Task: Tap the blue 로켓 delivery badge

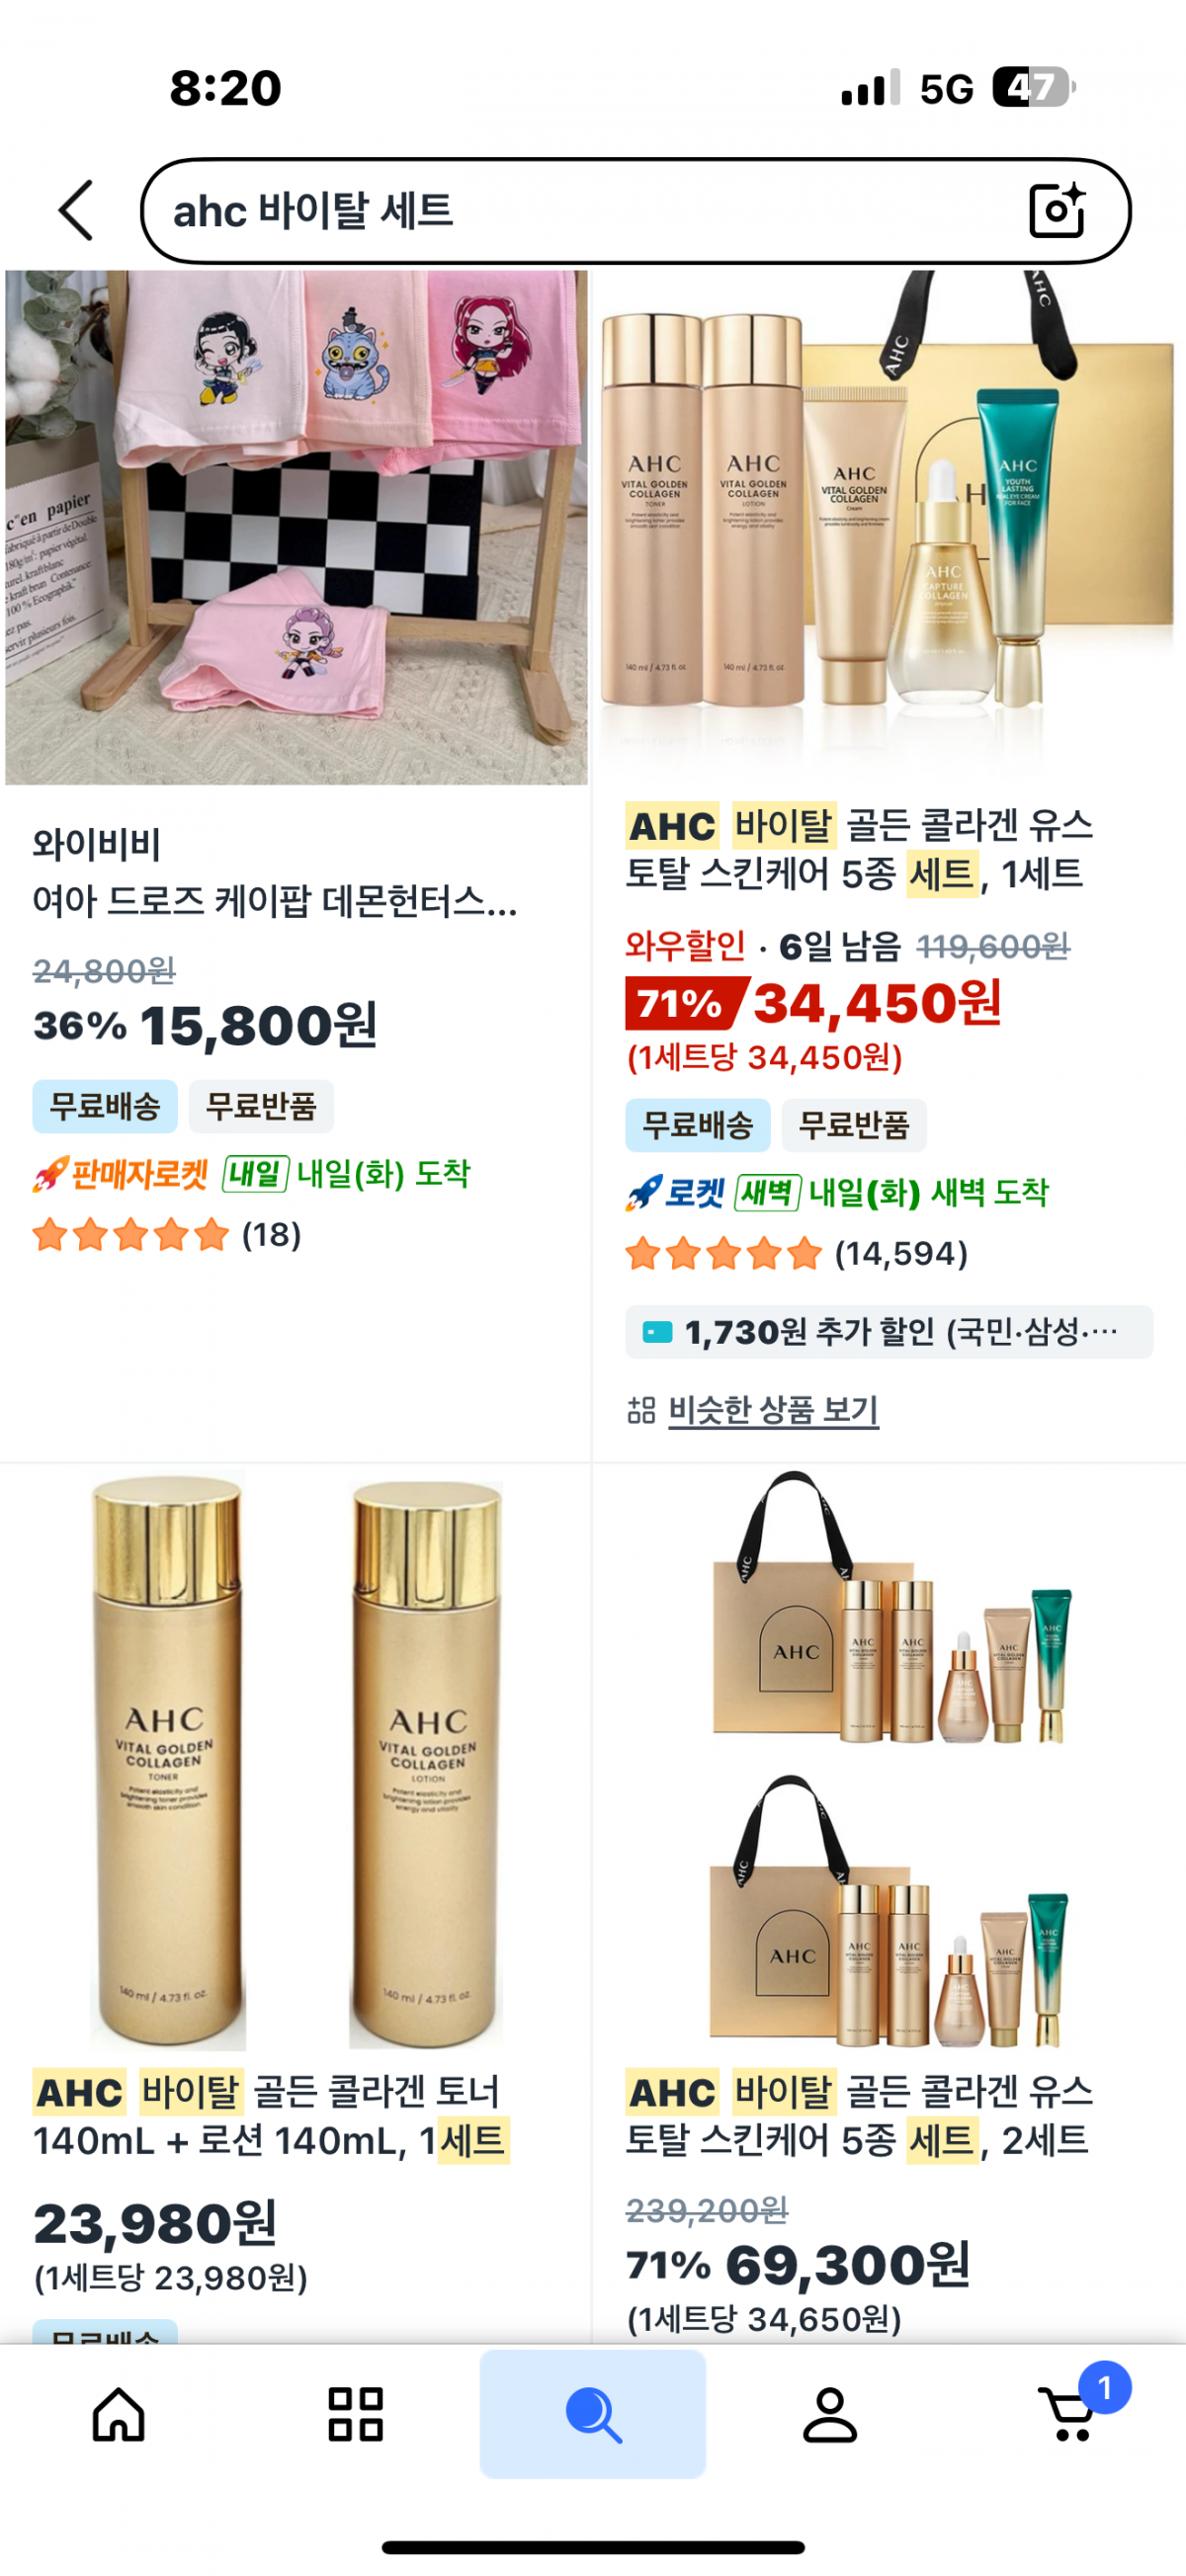Action: pos(675,1192)
